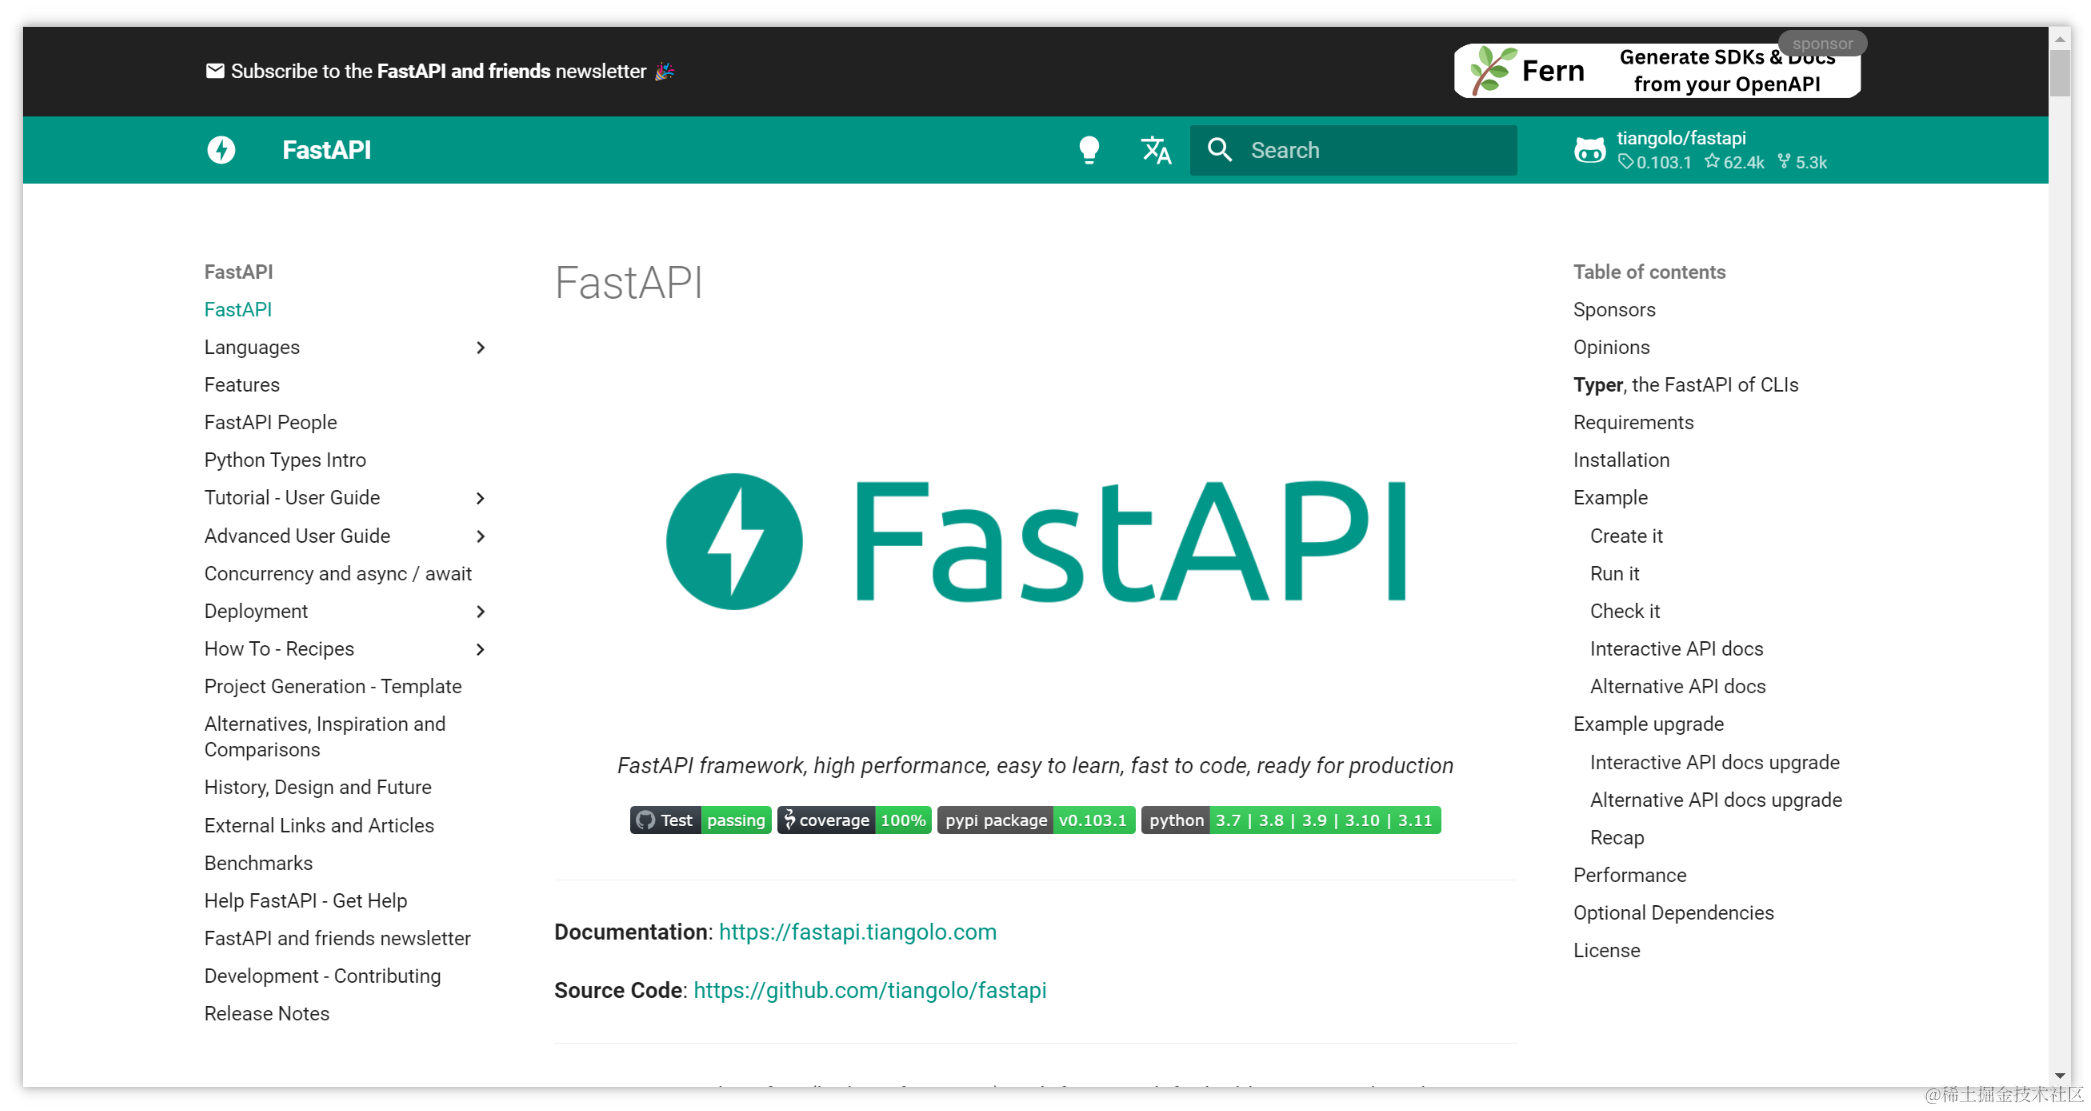Click the Test passing badge

click(x=700, y=820)
